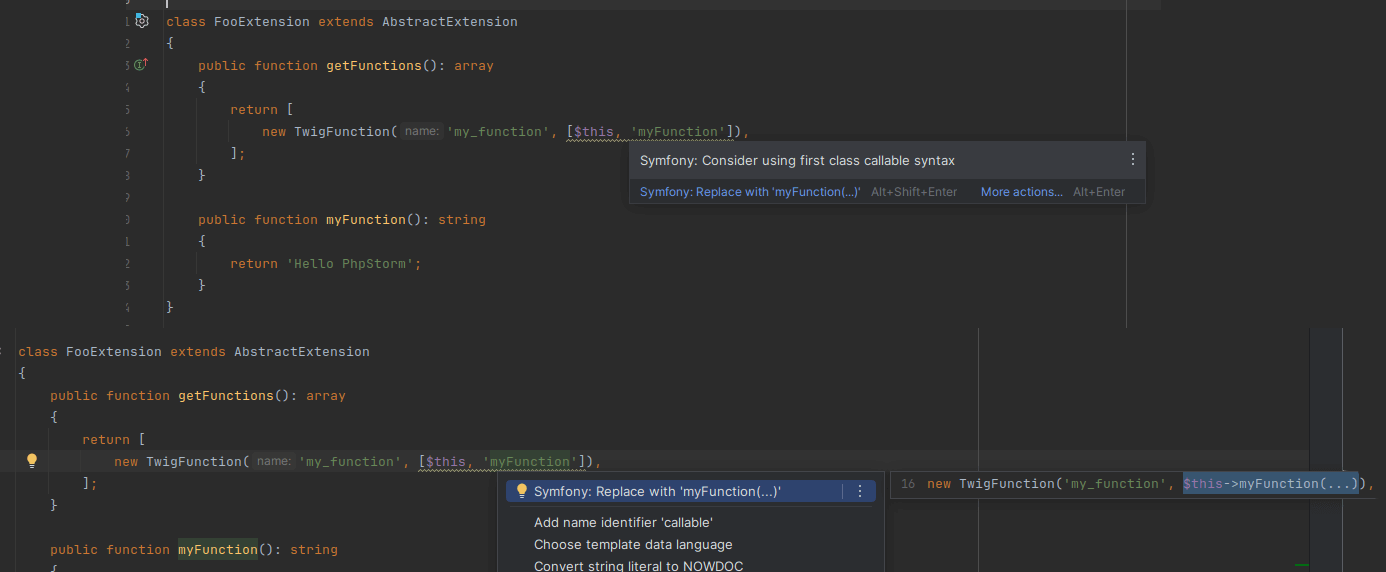Click the green marker on the error stripe
This screenshot has height=572, width=1386.
pos(1301,565)
